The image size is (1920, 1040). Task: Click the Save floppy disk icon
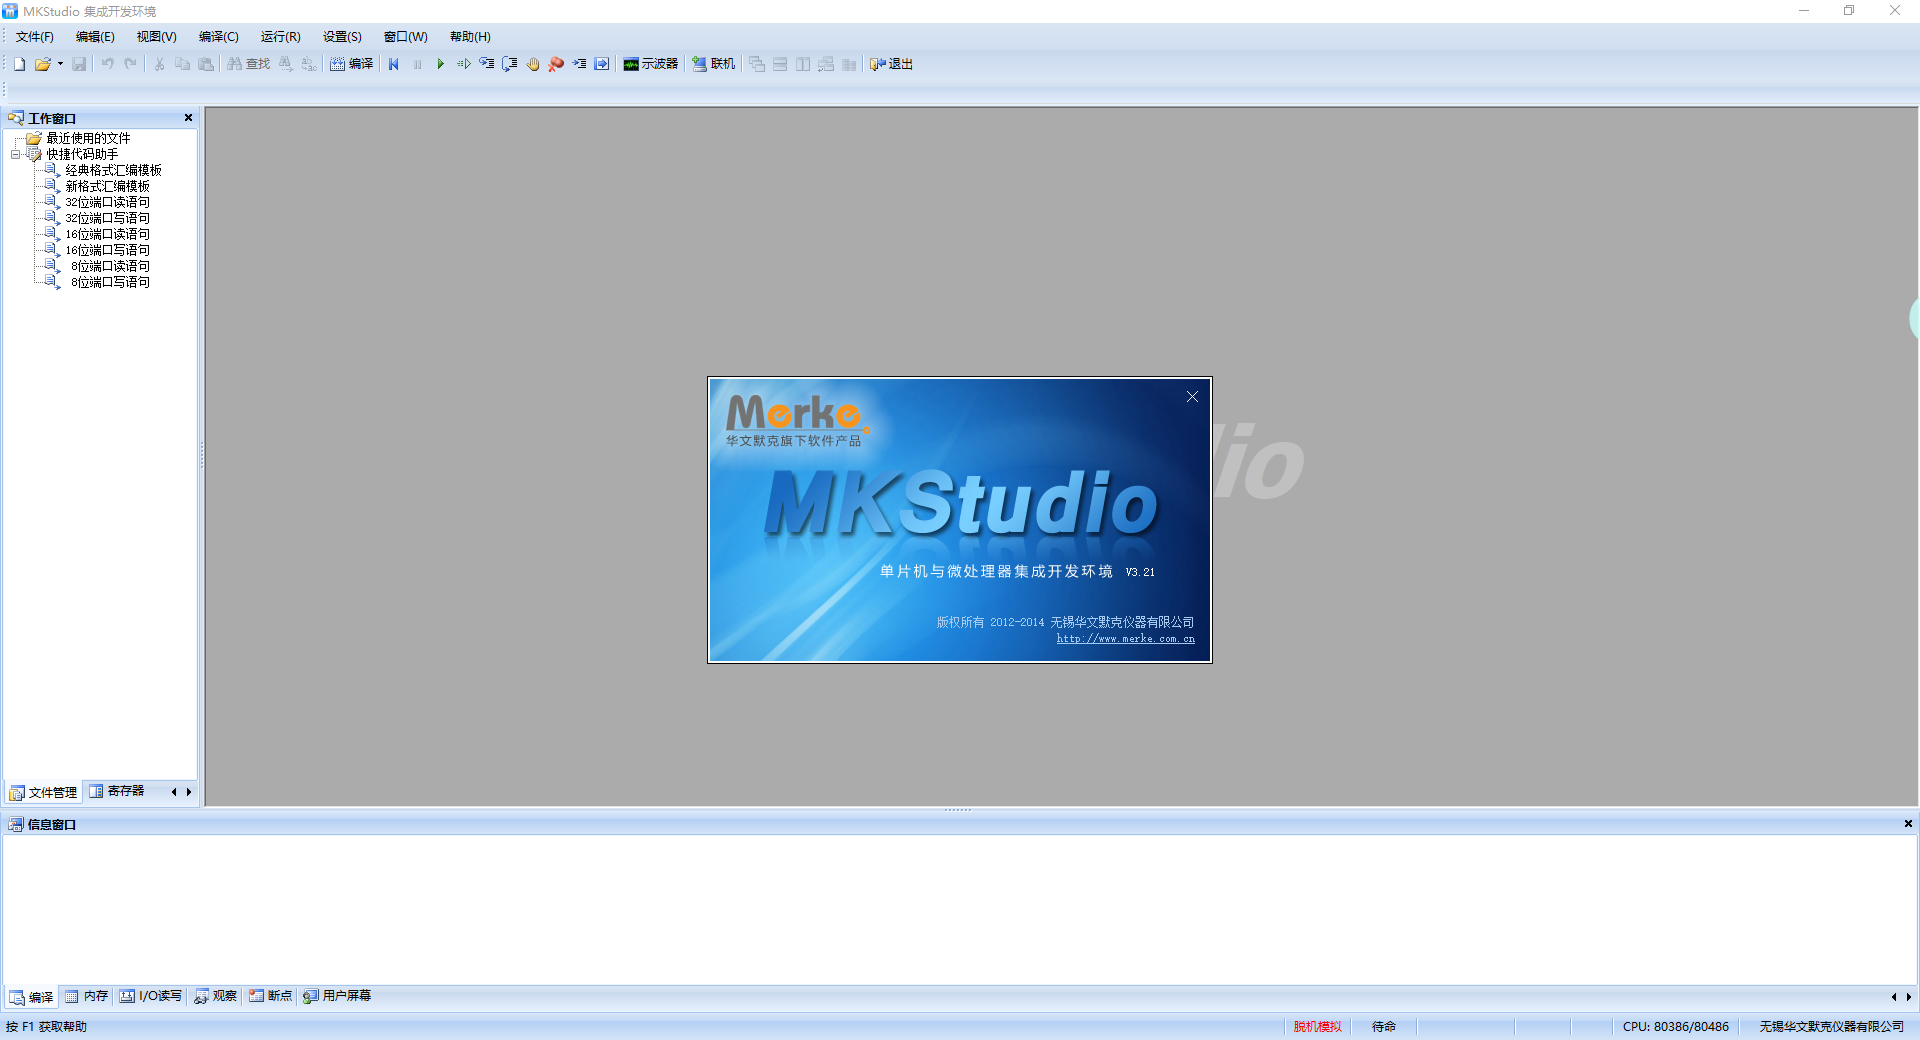(79, 64)
